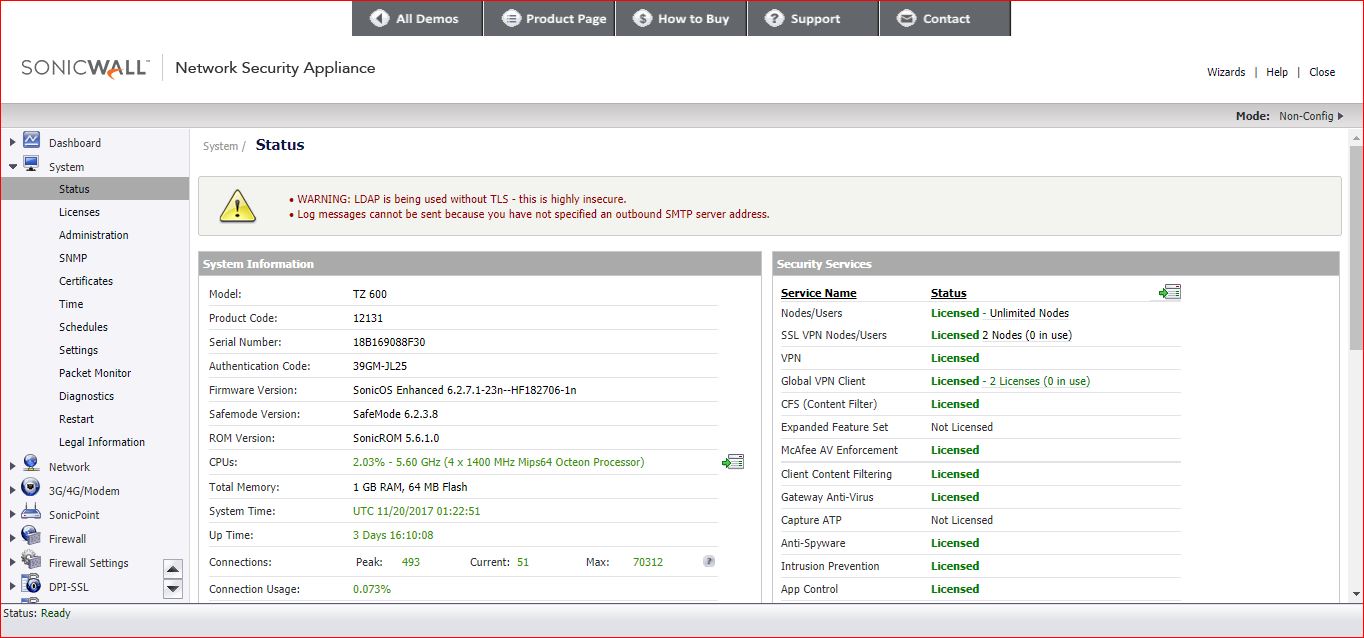Click the connections help question mark icon
Viewport: 1364px width, 638px height.
coord(709,562)
